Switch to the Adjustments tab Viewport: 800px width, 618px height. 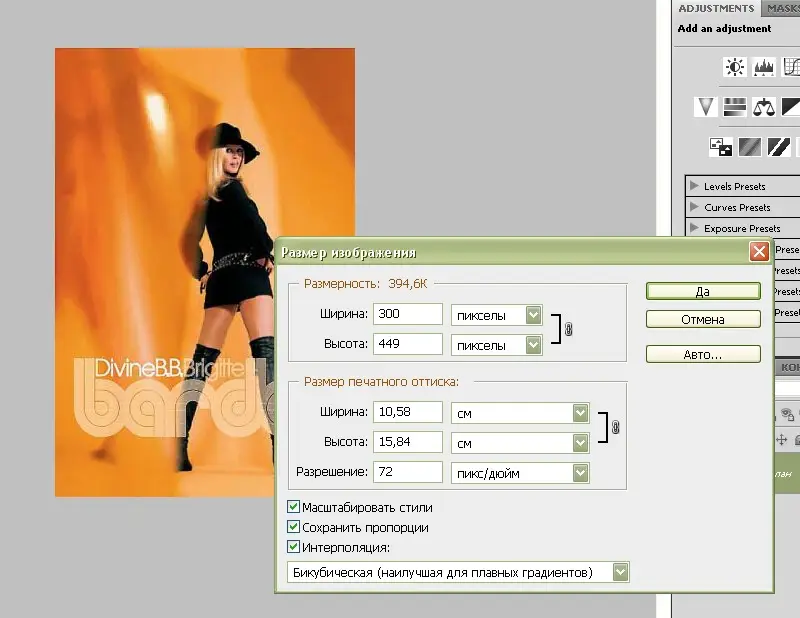(x=716, y=8)
